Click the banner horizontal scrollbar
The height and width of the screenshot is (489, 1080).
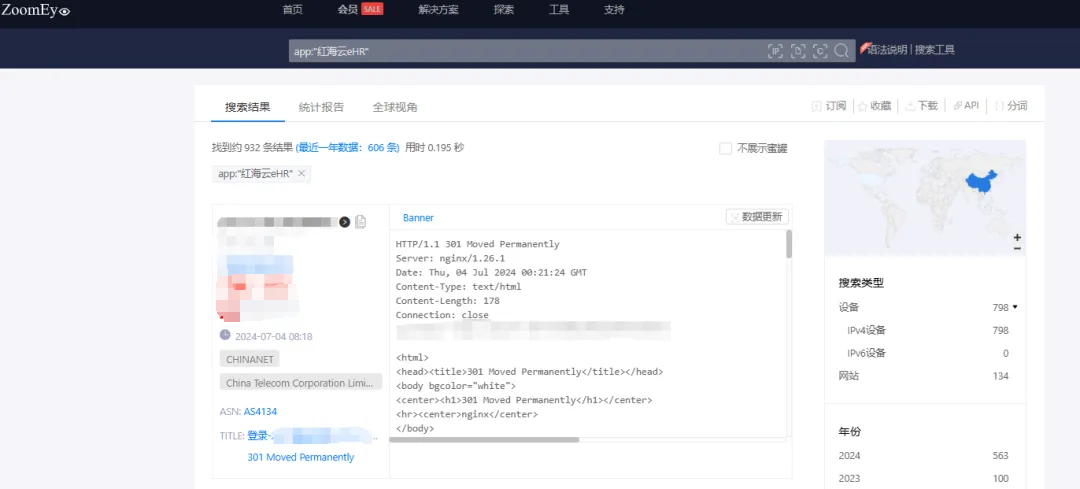(x=485, y=439)
